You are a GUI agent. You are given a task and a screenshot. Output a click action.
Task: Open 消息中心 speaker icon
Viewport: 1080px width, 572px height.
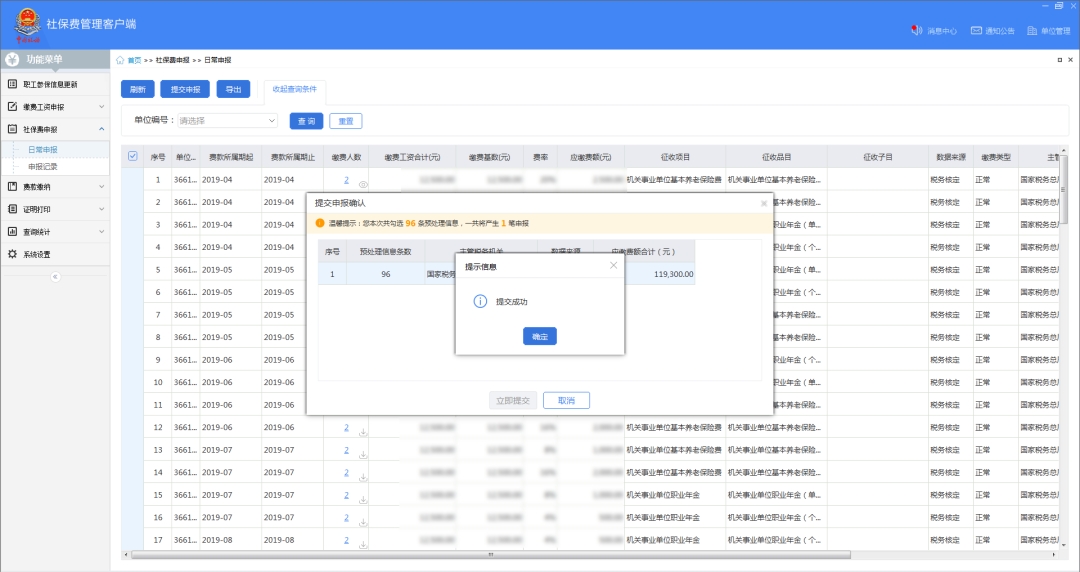point(915,31)
